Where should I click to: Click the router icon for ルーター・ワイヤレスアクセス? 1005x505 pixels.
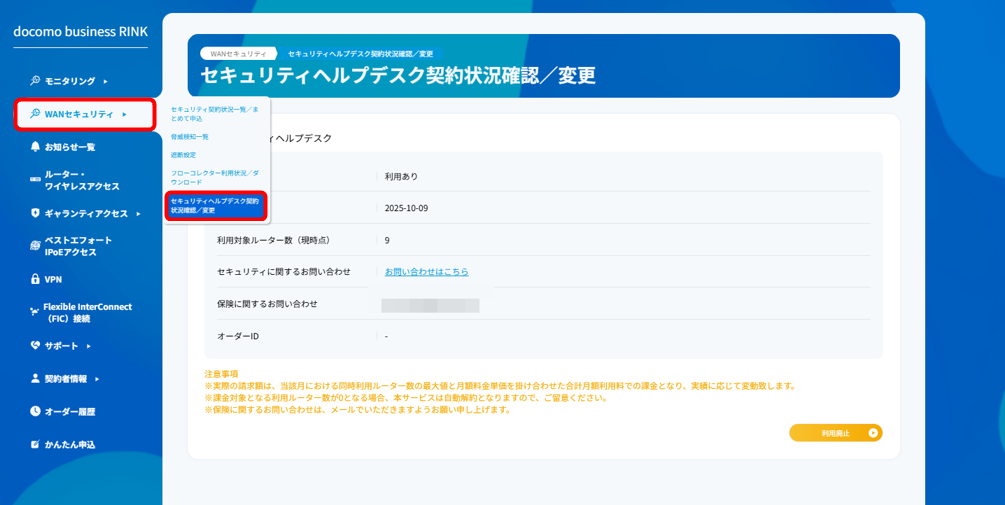pyautogui.click(x=36, y=180)
